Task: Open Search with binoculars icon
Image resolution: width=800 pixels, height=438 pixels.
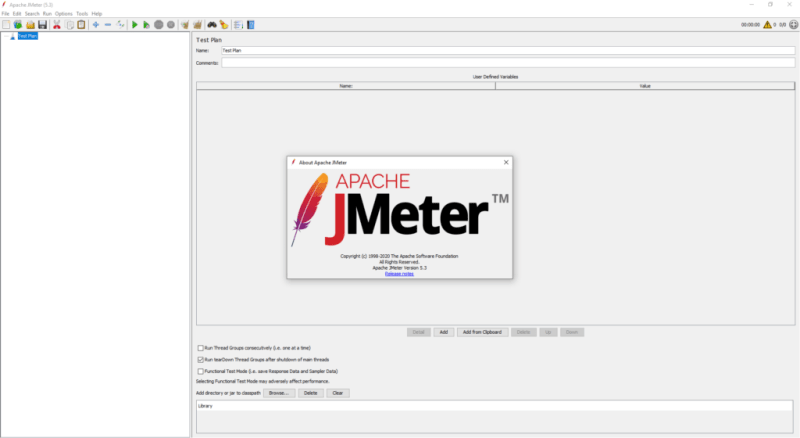Action: coord(212,25)
